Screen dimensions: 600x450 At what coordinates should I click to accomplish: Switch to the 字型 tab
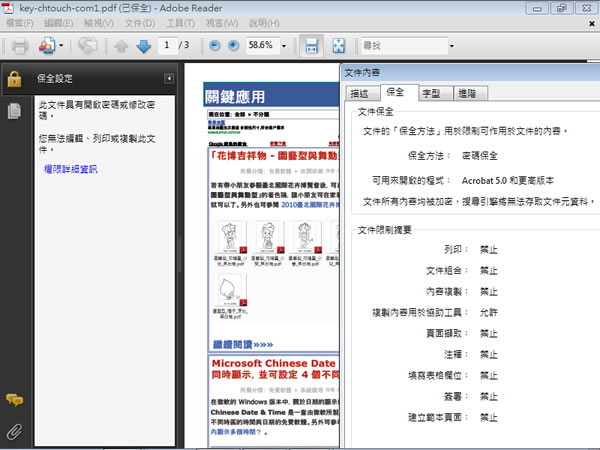(x=435, y=93)
